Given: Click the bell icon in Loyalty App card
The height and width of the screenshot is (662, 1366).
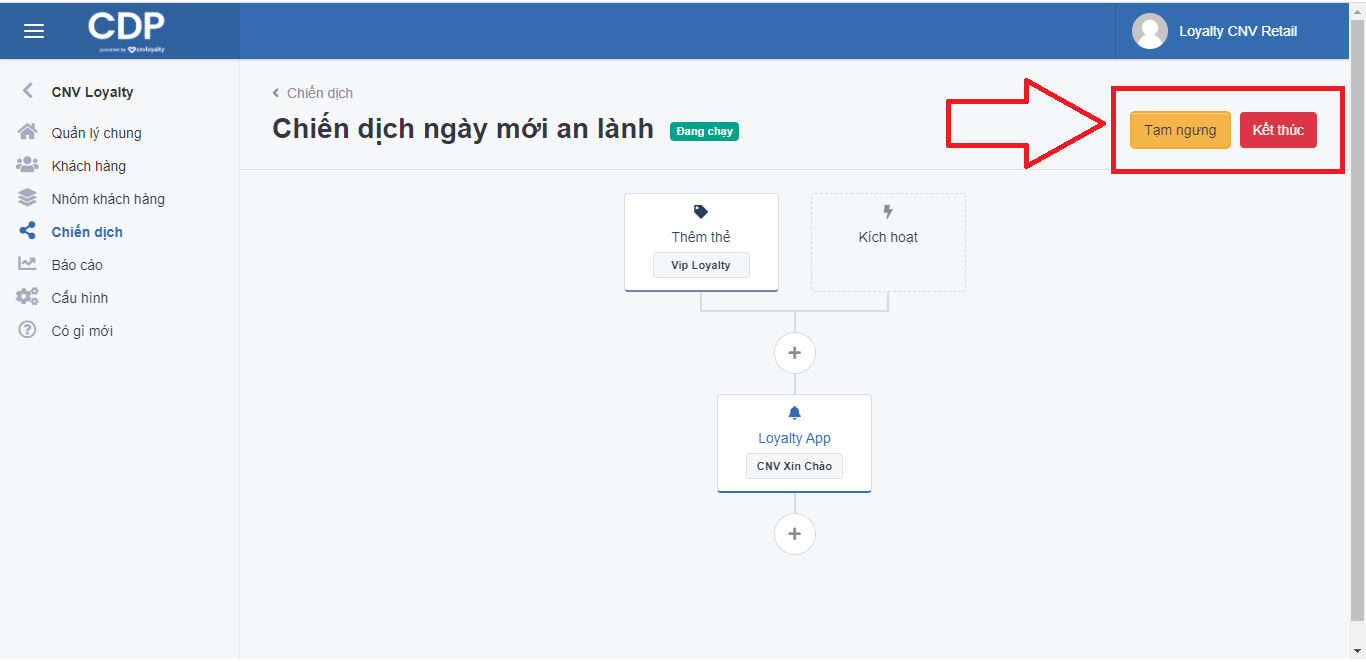Looking at the screenshot, I should 795,413.
